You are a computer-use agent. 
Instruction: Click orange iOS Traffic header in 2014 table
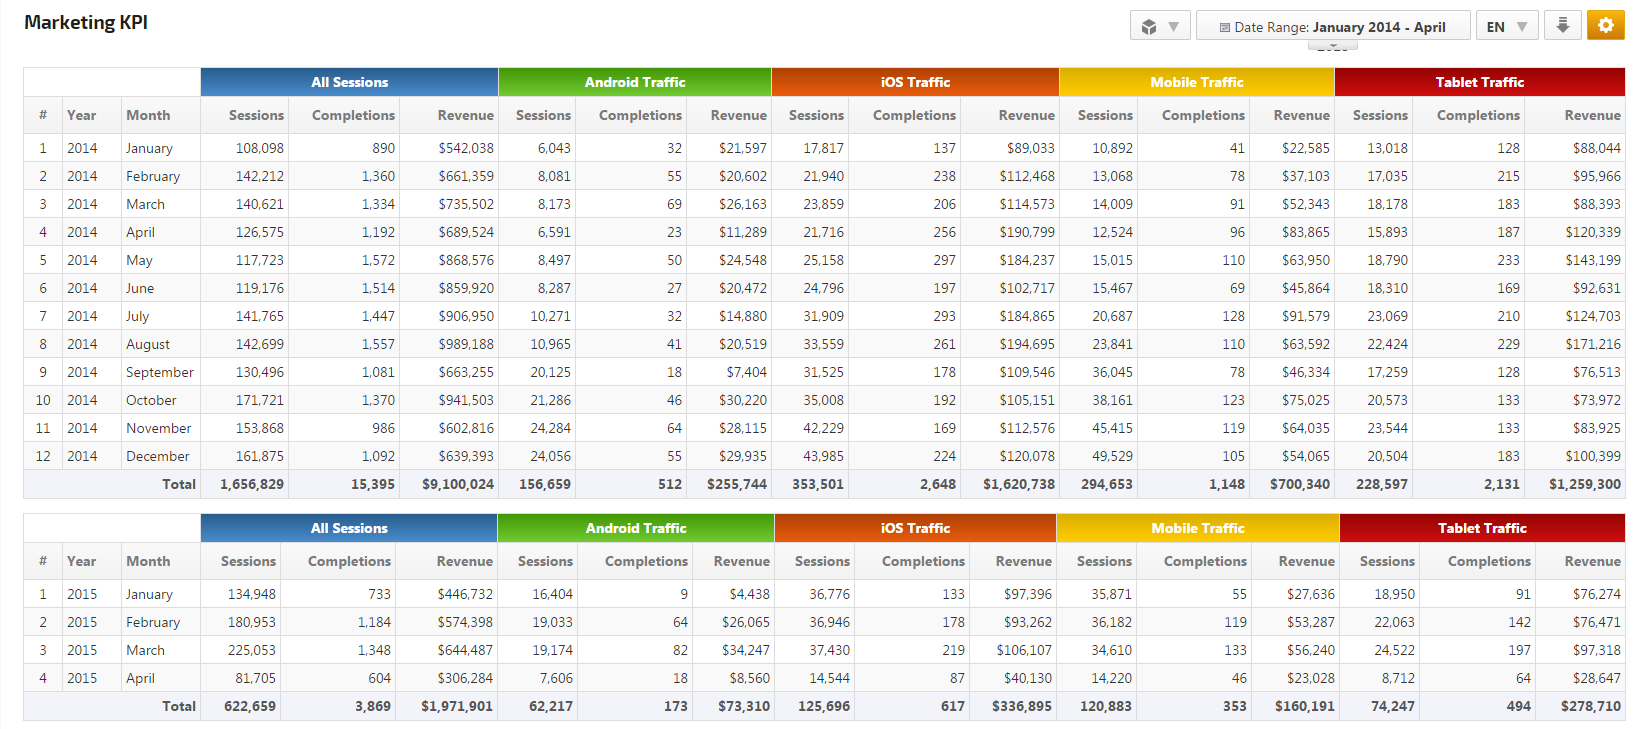tap(915, 82)
